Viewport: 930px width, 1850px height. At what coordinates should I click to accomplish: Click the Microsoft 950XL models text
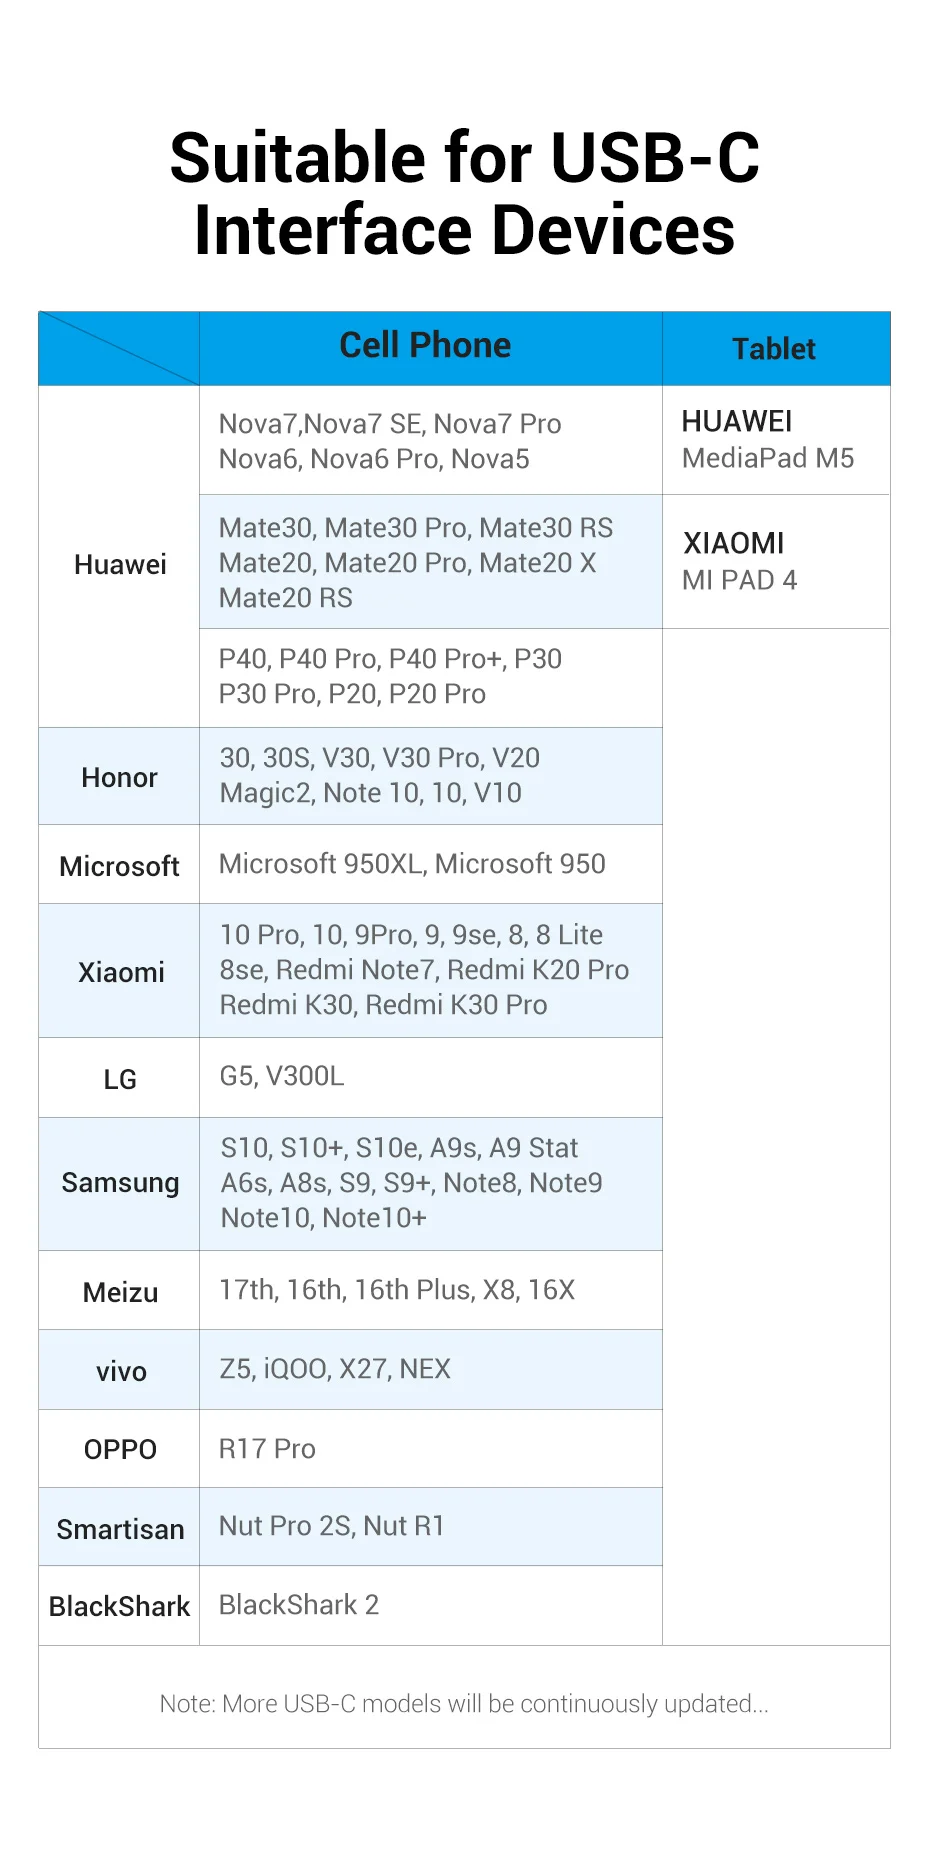pyautogui.click(x=412, y=864)
